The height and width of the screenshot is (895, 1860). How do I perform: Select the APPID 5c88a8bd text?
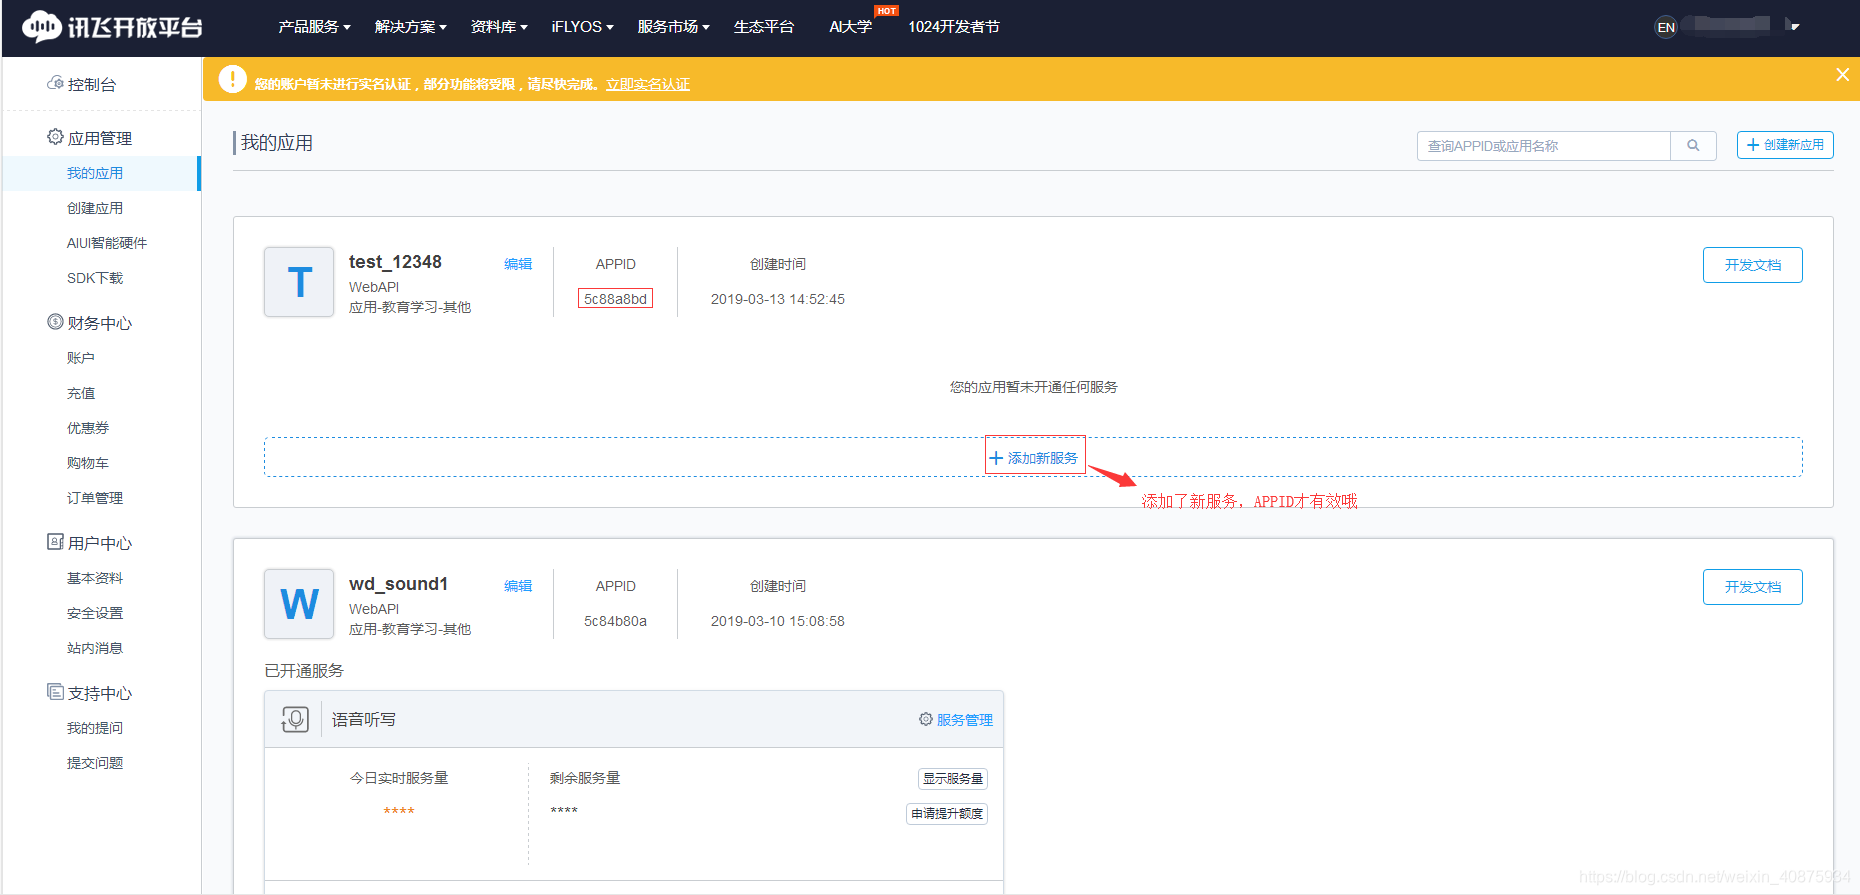click(x=615, y=298)
